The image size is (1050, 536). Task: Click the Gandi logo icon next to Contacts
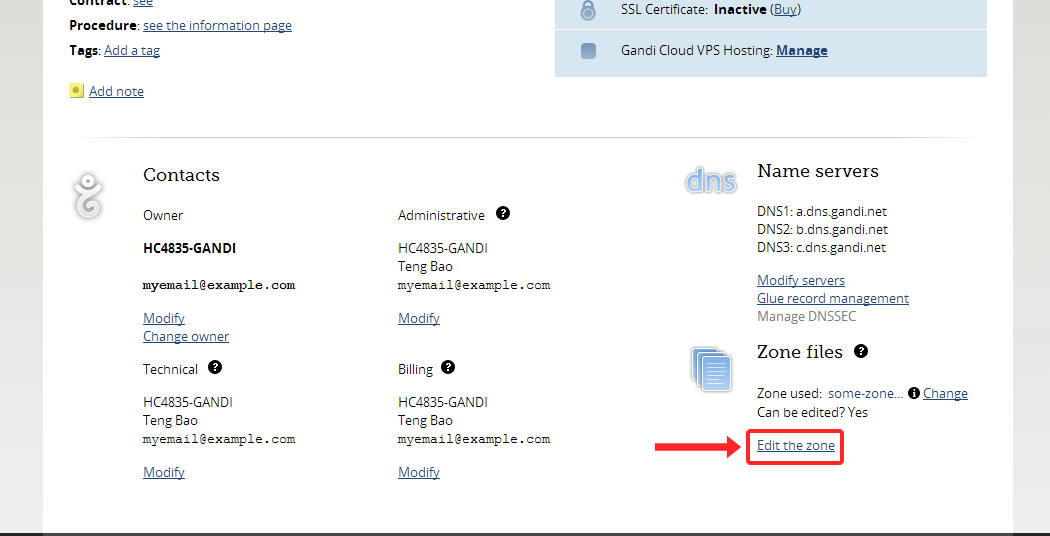click(88, 196)
